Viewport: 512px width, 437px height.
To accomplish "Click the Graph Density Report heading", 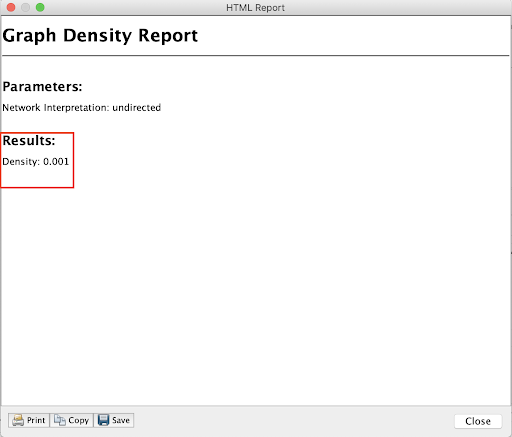I will (x=100, y=36).
